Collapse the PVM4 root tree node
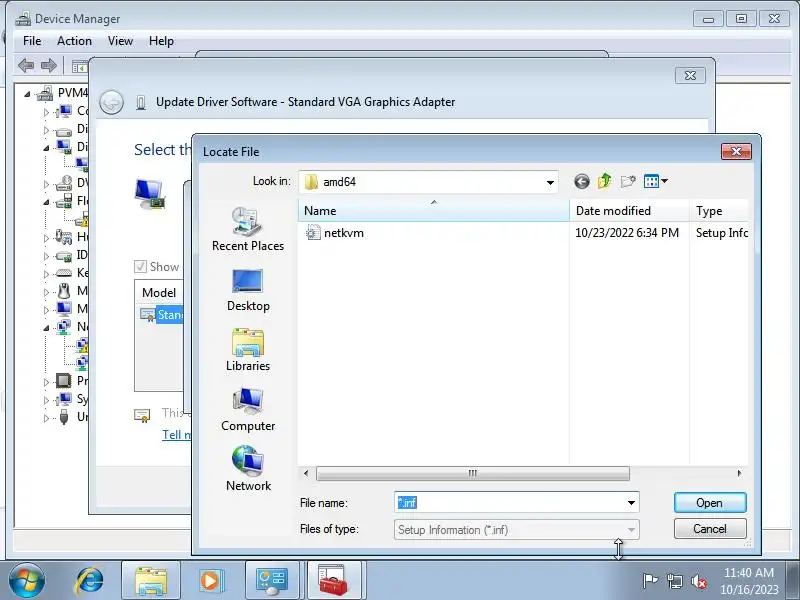 pos(27,94)
